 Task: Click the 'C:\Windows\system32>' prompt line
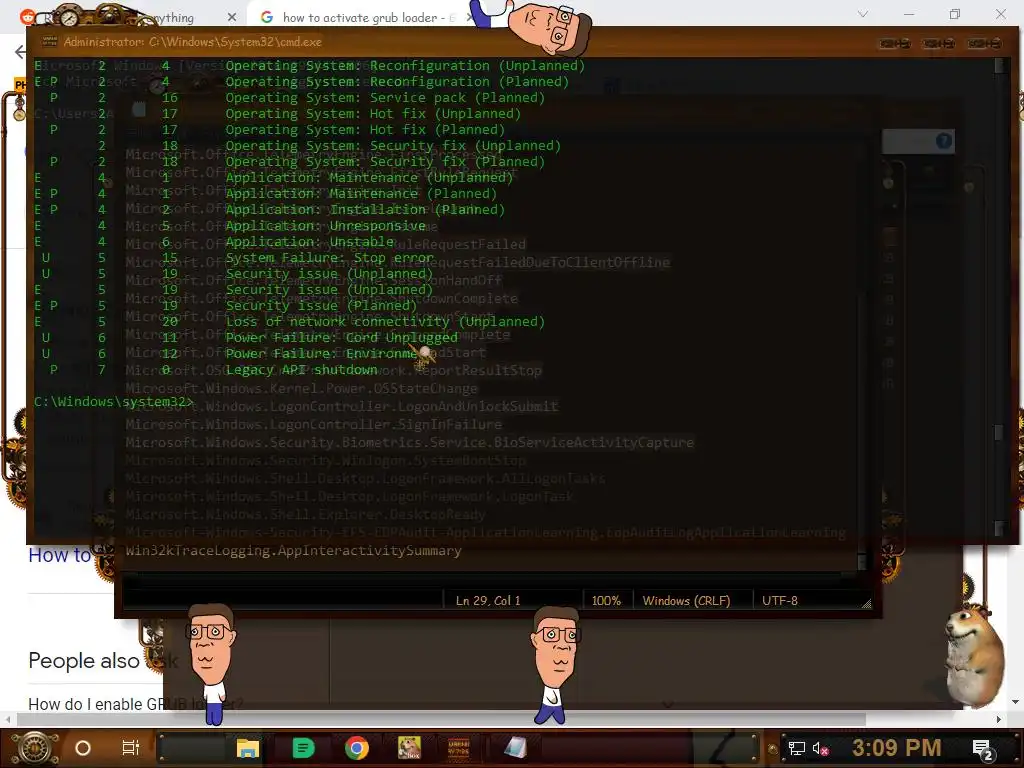114,402
